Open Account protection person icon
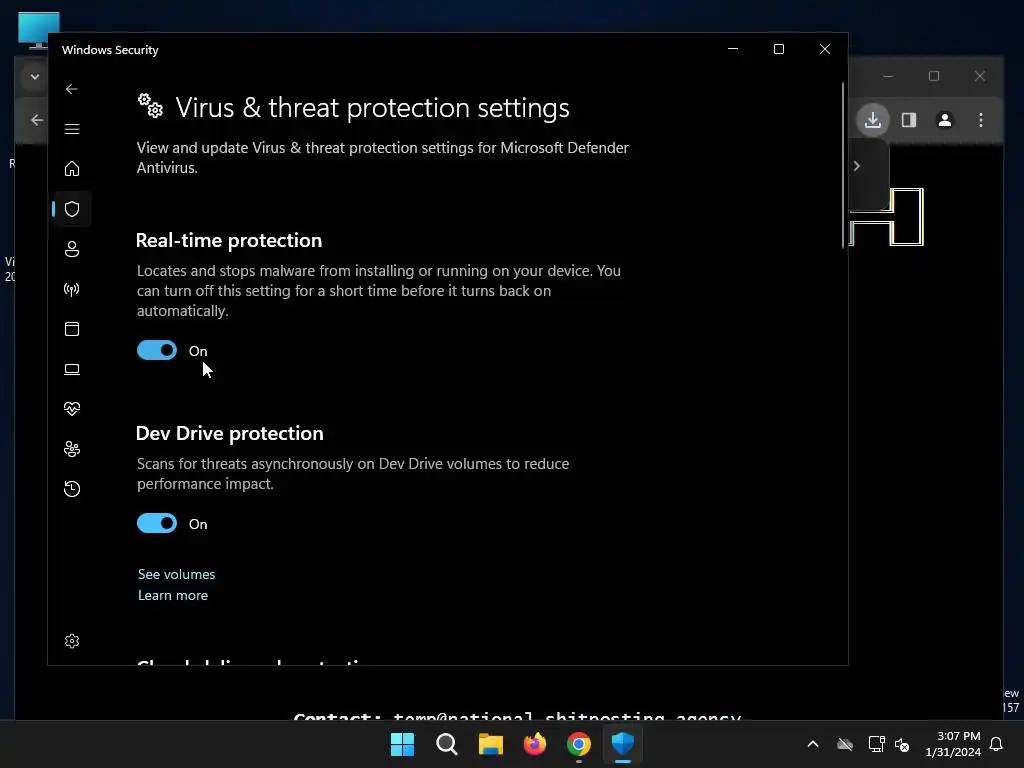 [x=72, y=249]
